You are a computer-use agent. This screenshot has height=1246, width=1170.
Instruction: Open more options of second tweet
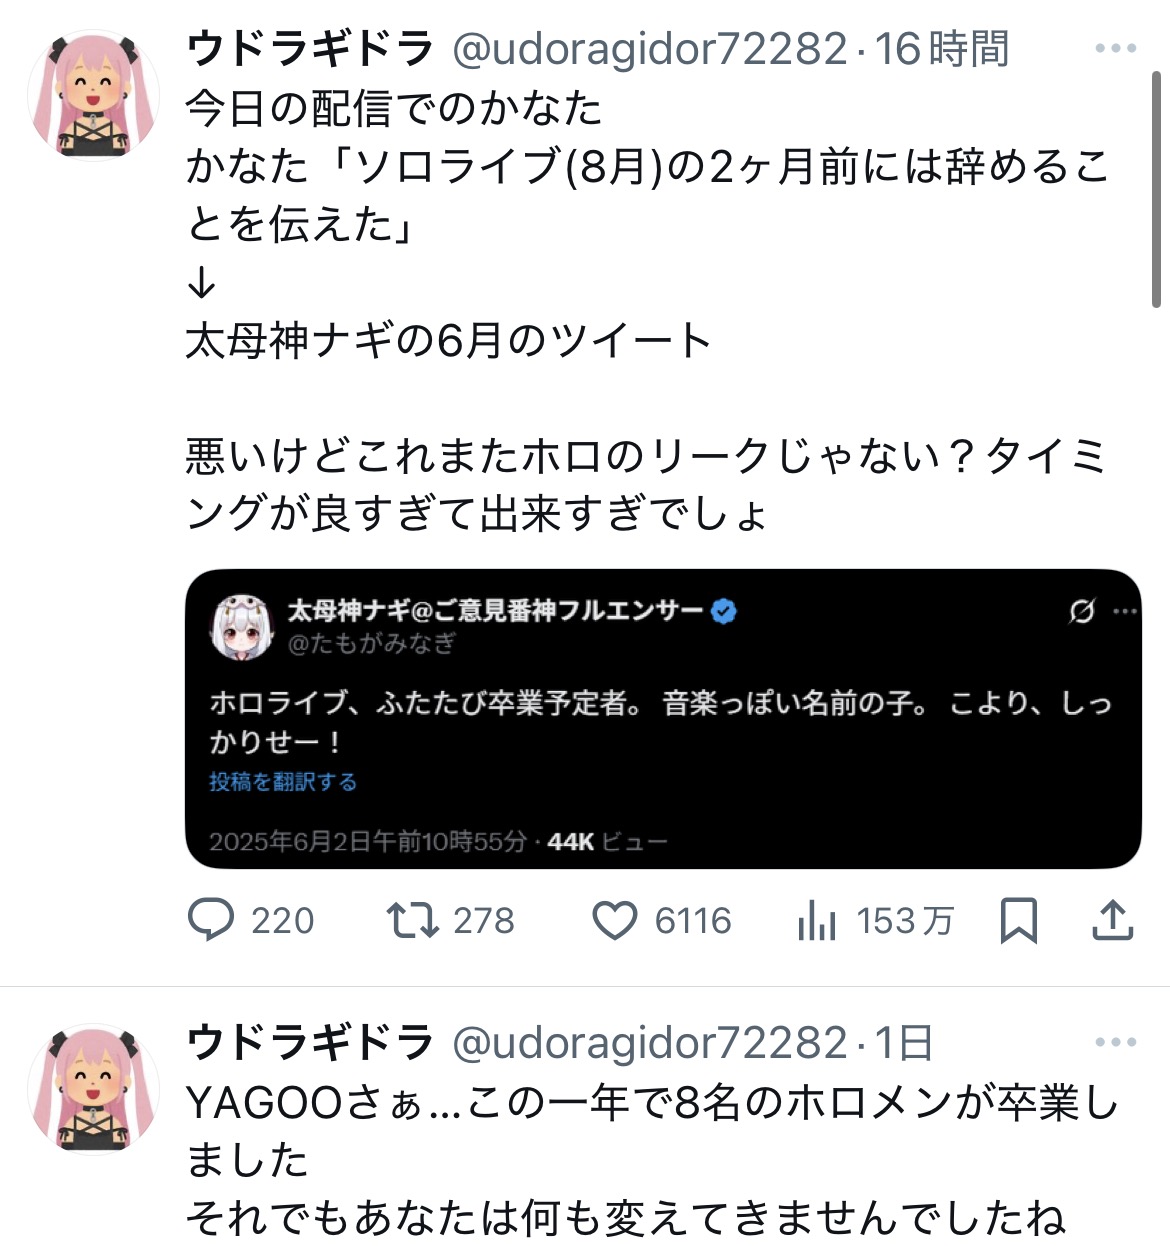[x=1115, y=1042]
